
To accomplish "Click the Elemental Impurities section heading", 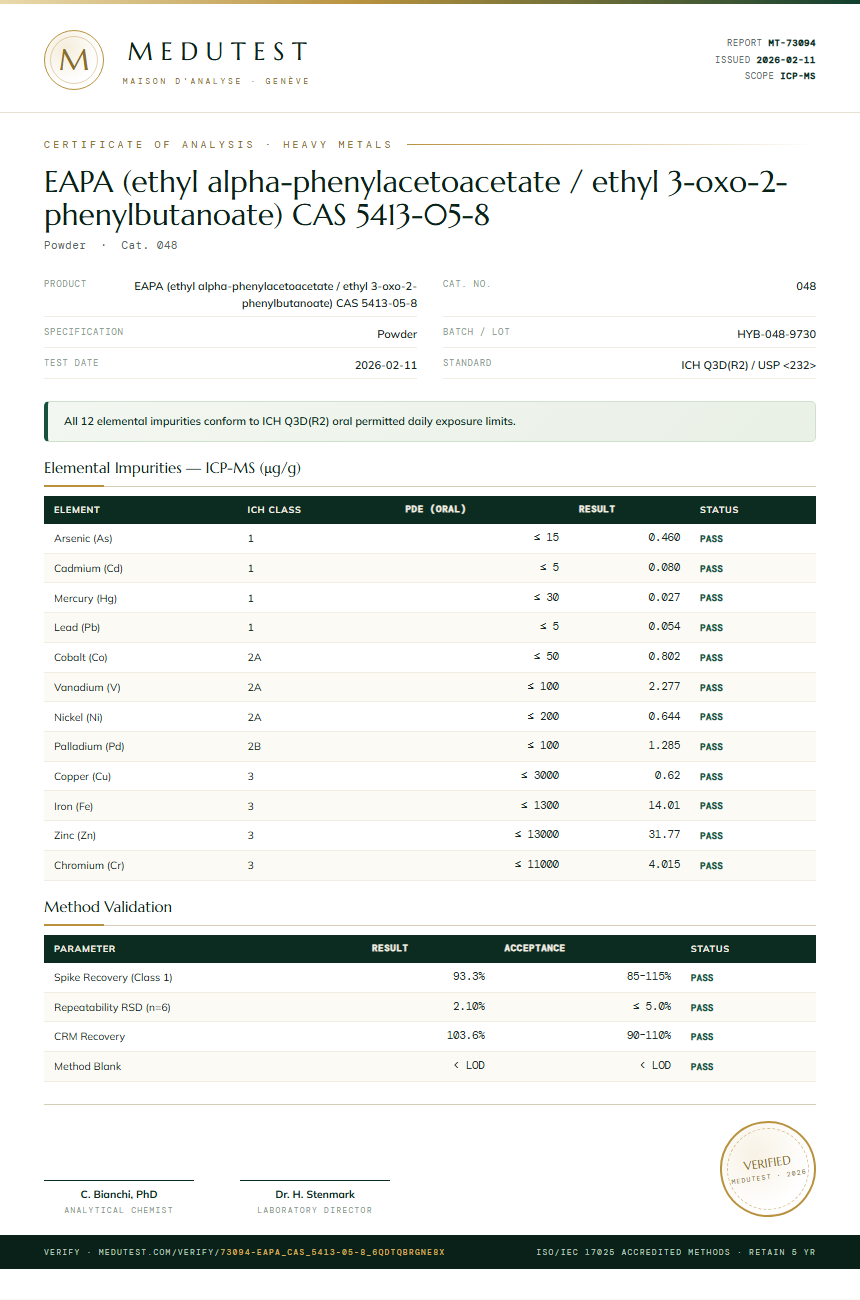I will click(172, 468).
